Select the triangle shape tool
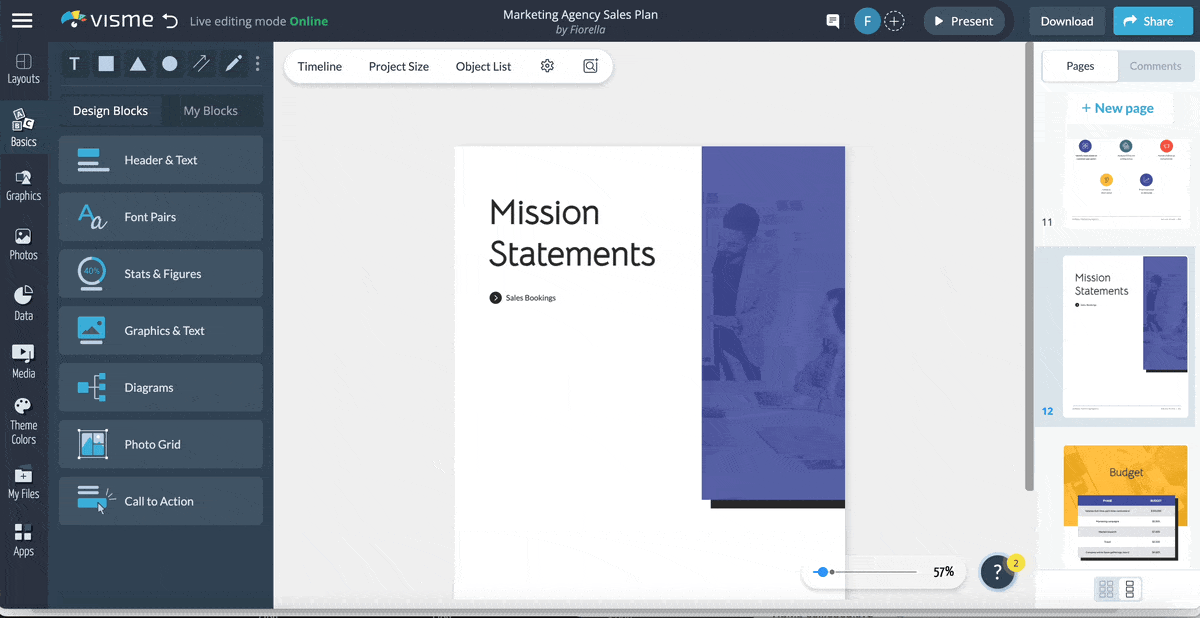Screen dimensions: 1200x618 138,64
